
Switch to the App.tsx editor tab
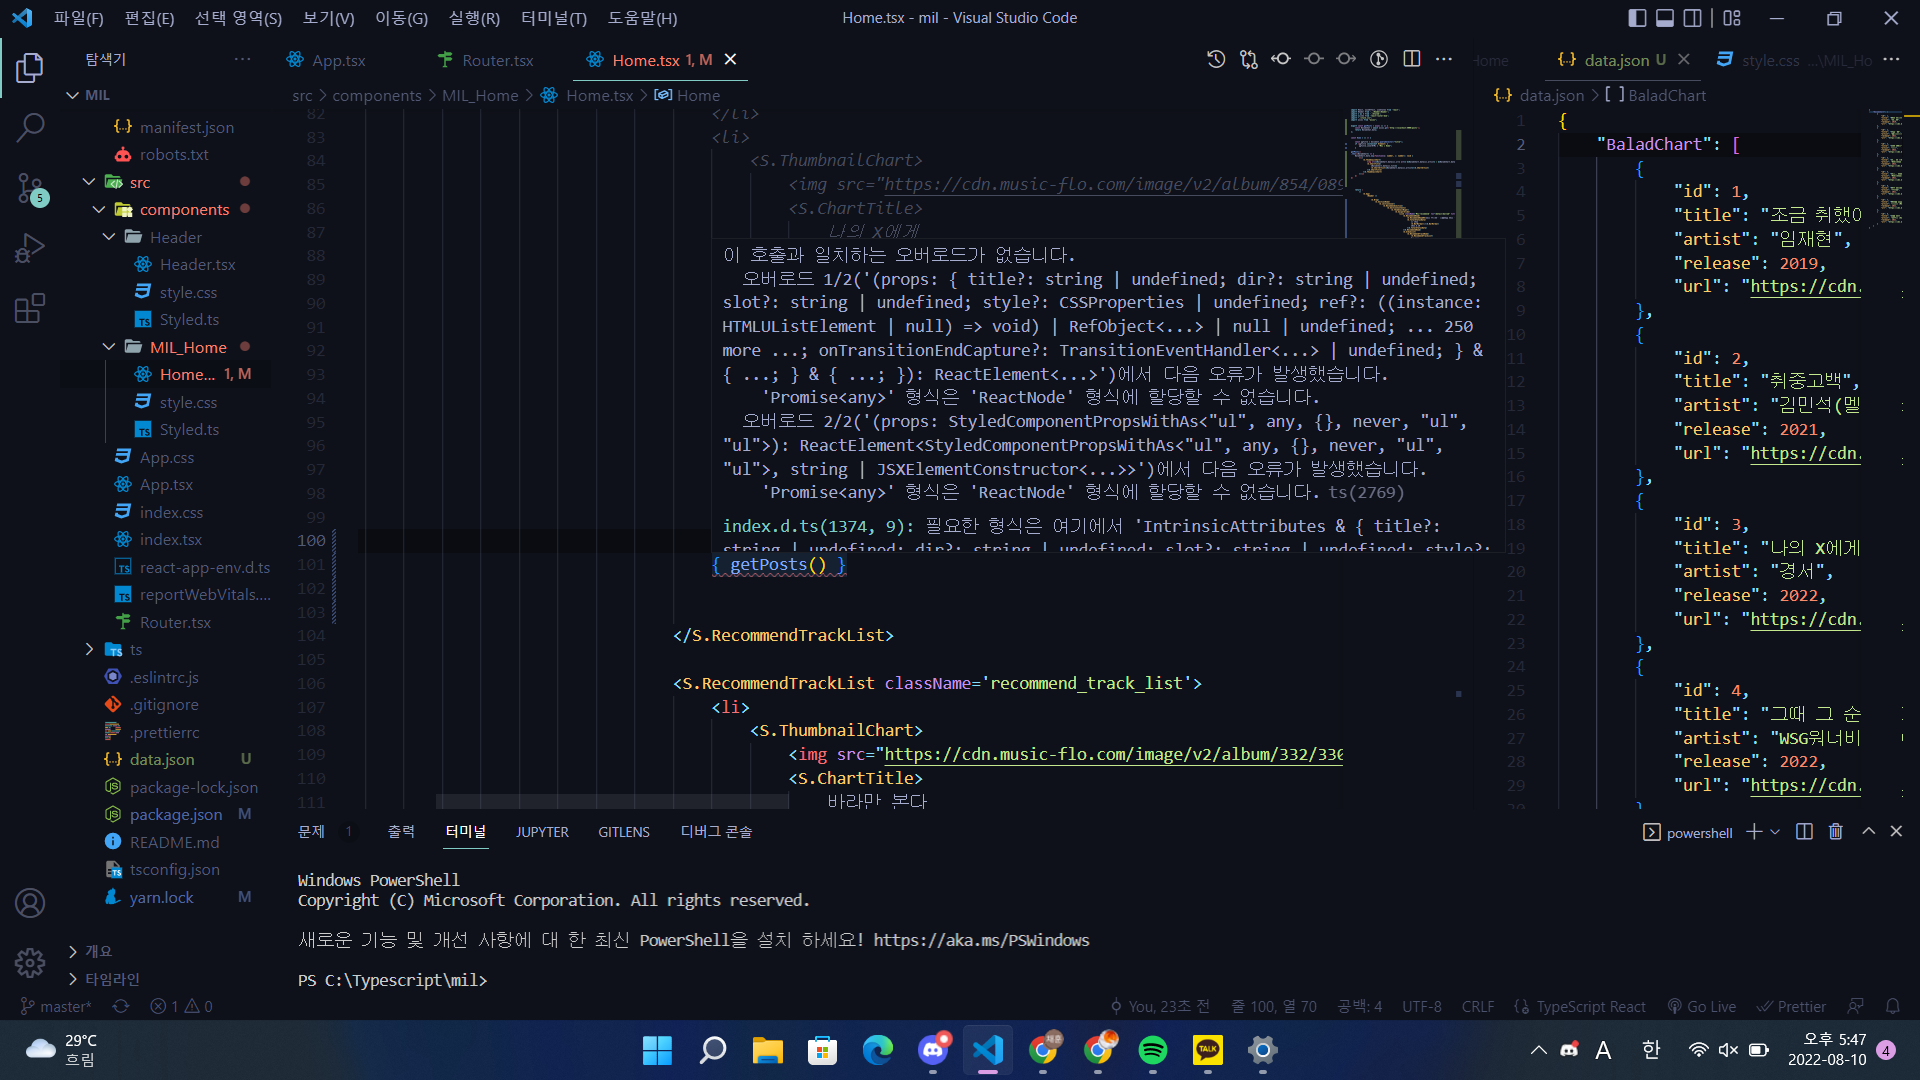338,60
